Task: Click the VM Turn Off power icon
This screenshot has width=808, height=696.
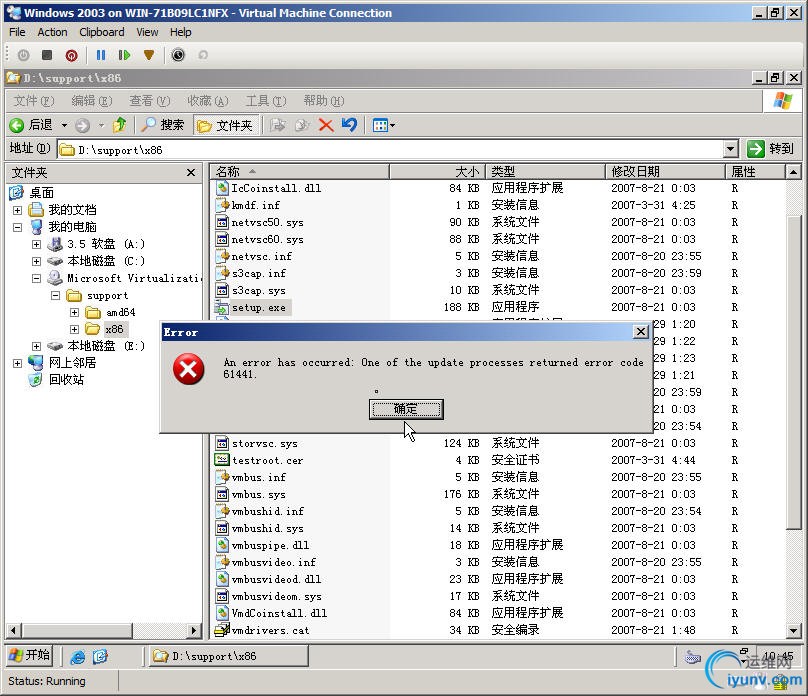Action: pos(23,55)
